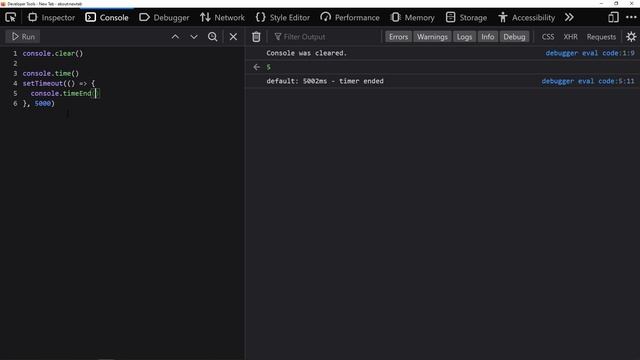
Task: Switch to the Console tab
Action: [x=107, y=18]
